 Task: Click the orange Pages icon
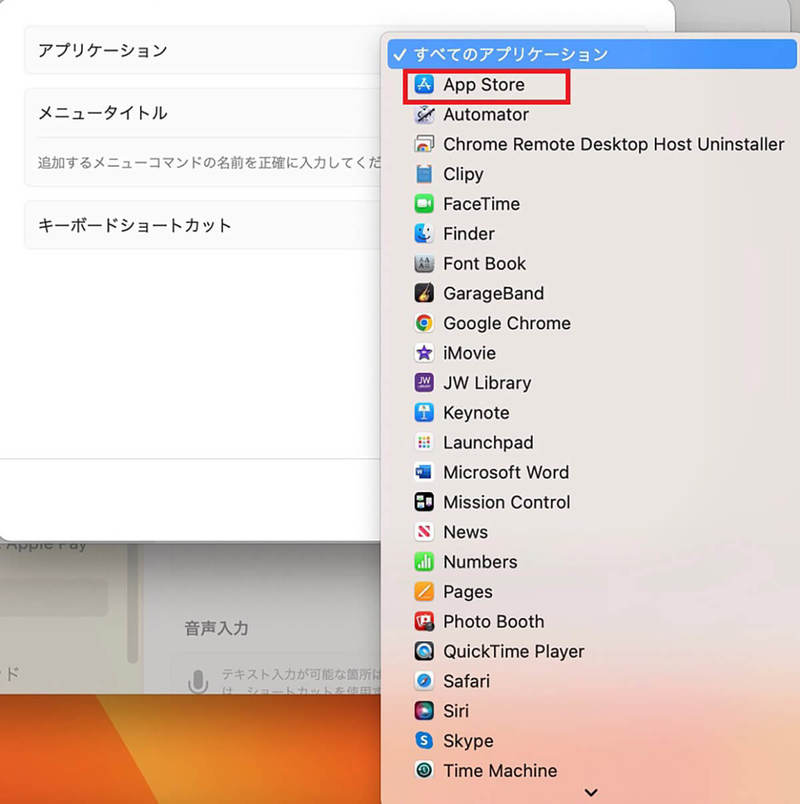coord(424,591)
